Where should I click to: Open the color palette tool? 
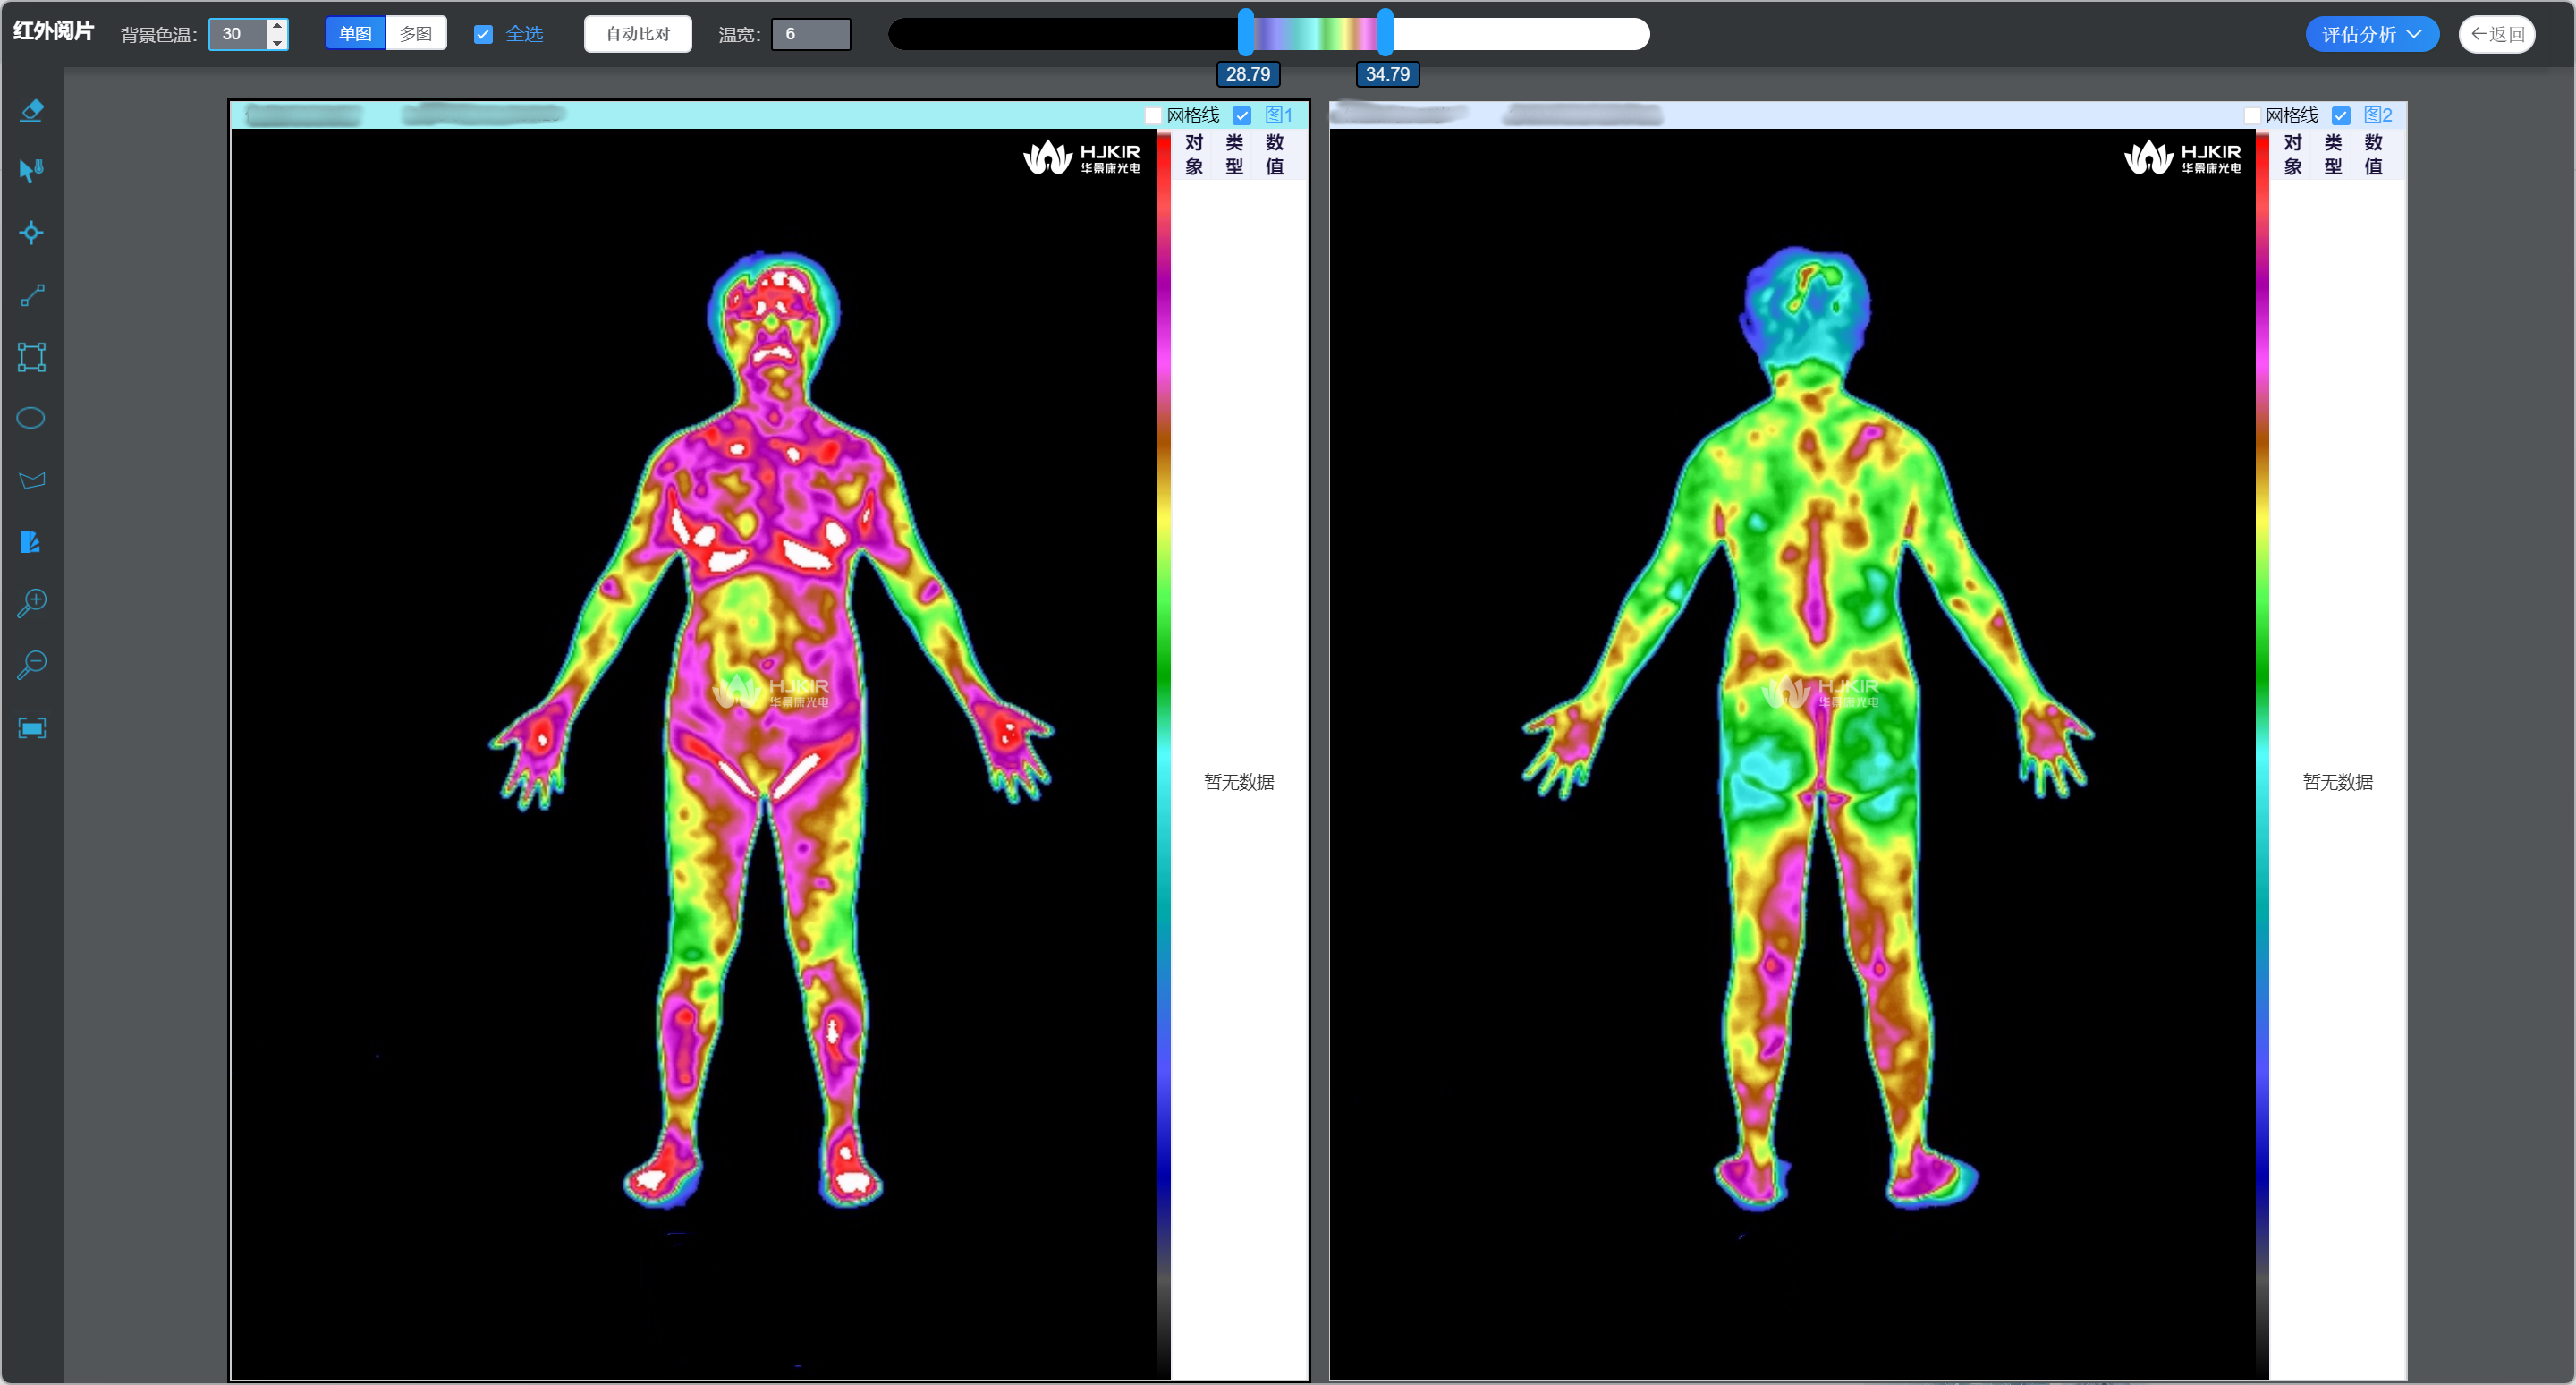click(31, 542)
